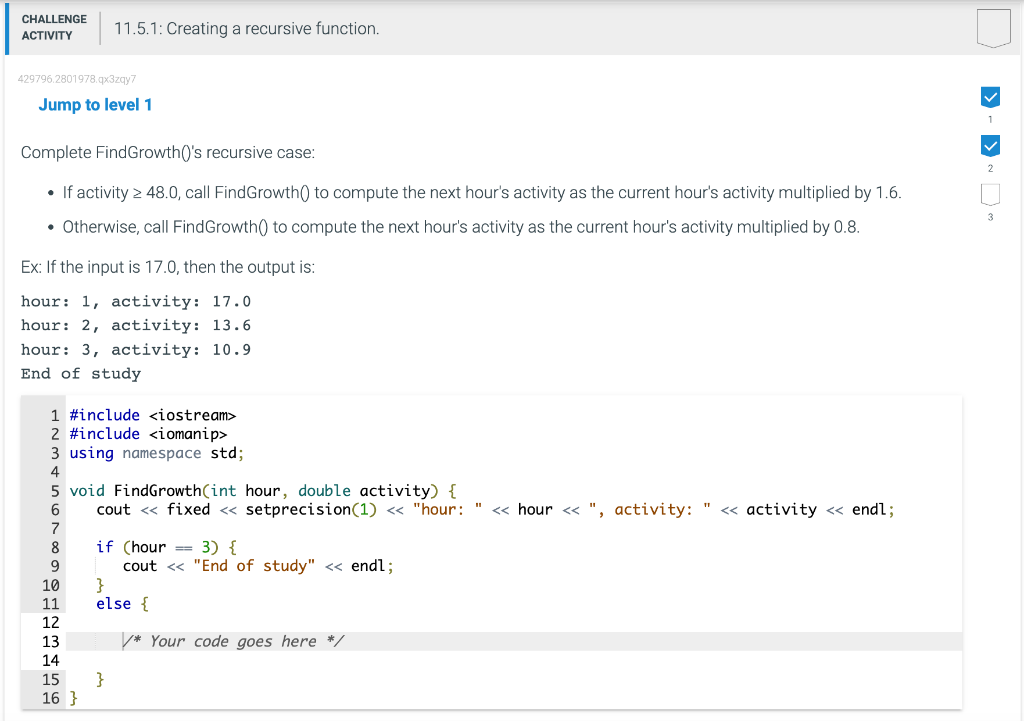Click the CHALLENGE ACTIVITY label
The width and height of the screenshot is (1024, 721).
tap(54, 27)
